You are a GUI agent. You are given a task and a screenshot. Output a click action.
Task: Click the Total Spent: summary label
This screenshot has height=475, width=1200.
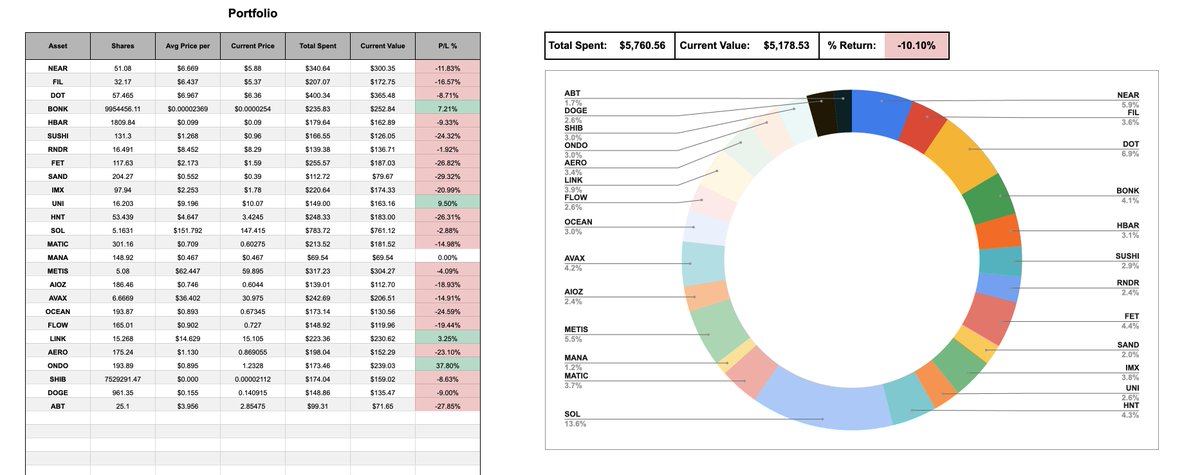pos(578,45)
